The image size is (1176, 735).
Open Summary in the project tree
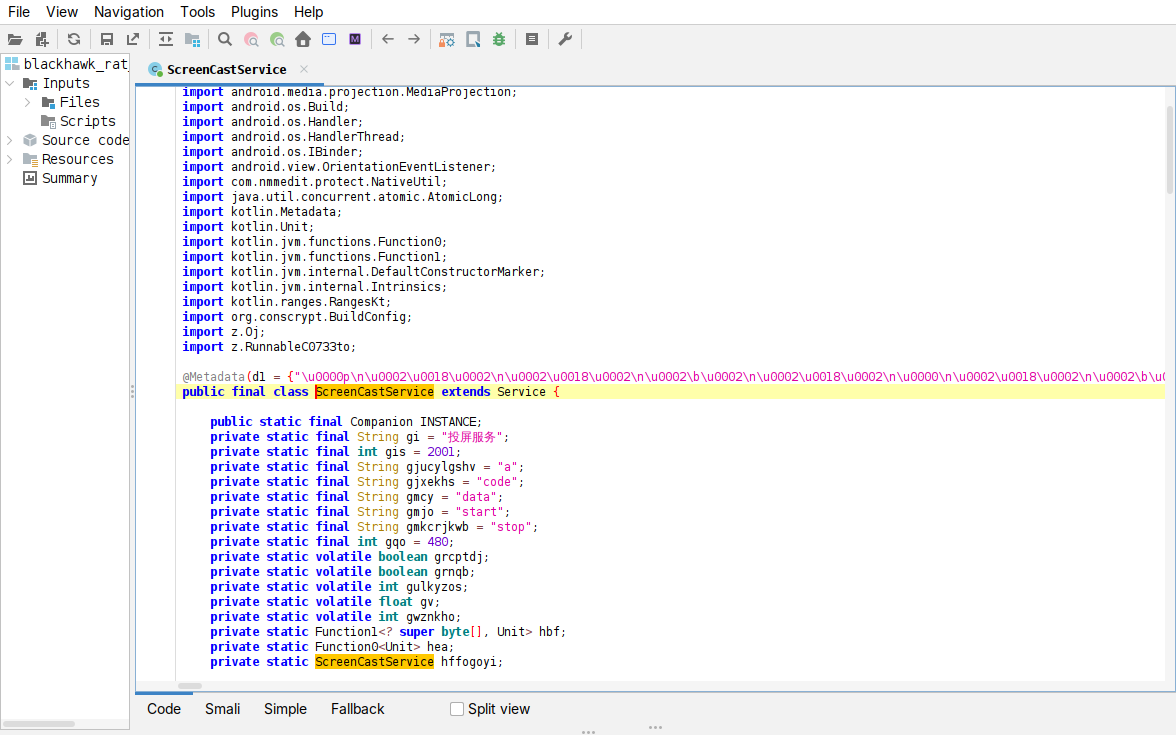tap(70, 178)
